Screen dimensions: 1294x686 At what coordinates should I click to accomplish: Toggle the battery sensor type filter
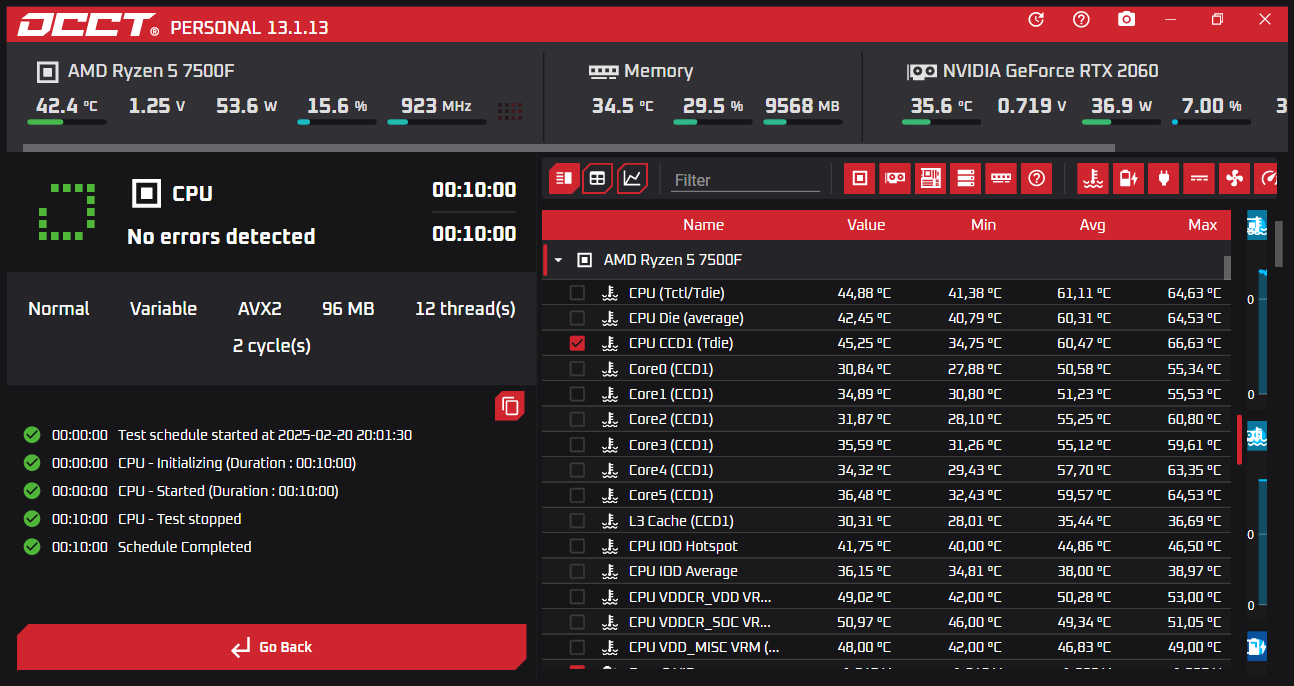tap(1128, 179)
